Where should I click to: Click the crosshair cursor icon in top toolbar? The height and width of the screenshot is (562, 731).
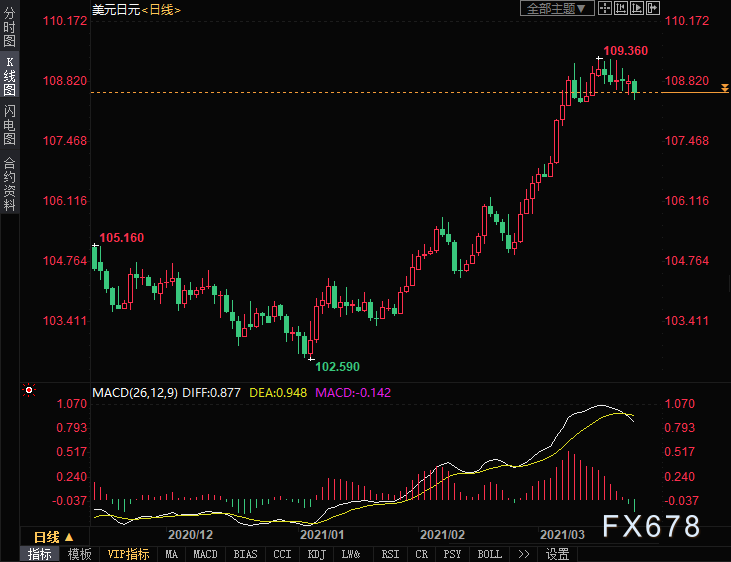tap(606, 8)
